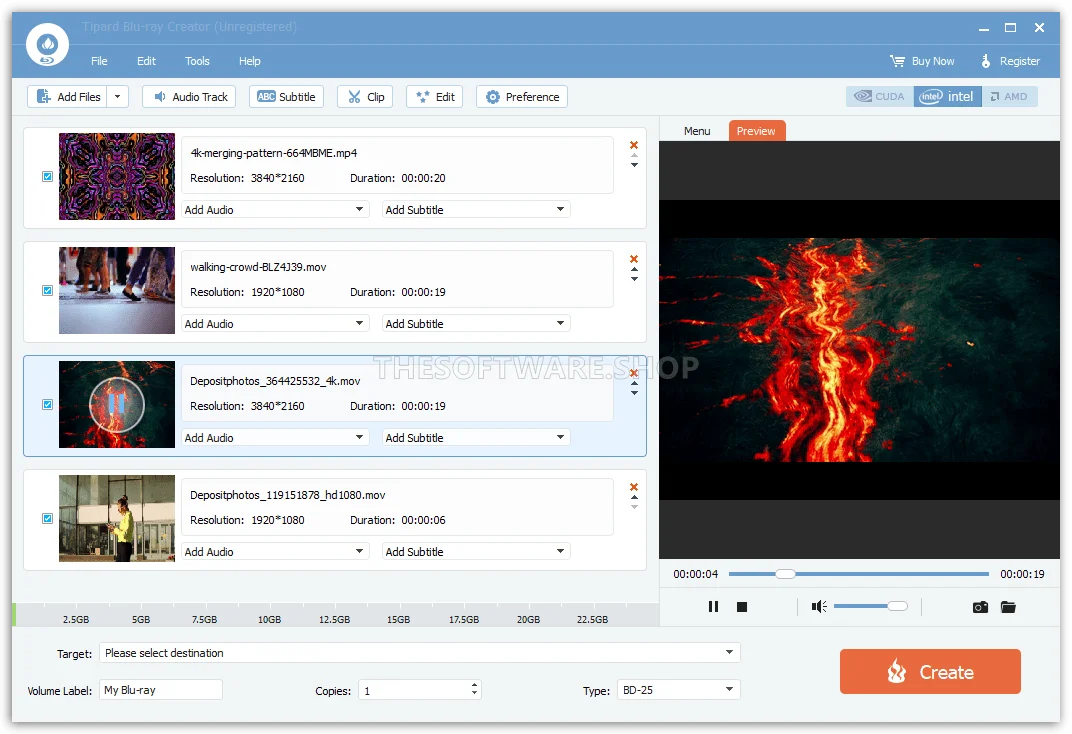Open the Edit menu in menu bar

coord(146,61)
